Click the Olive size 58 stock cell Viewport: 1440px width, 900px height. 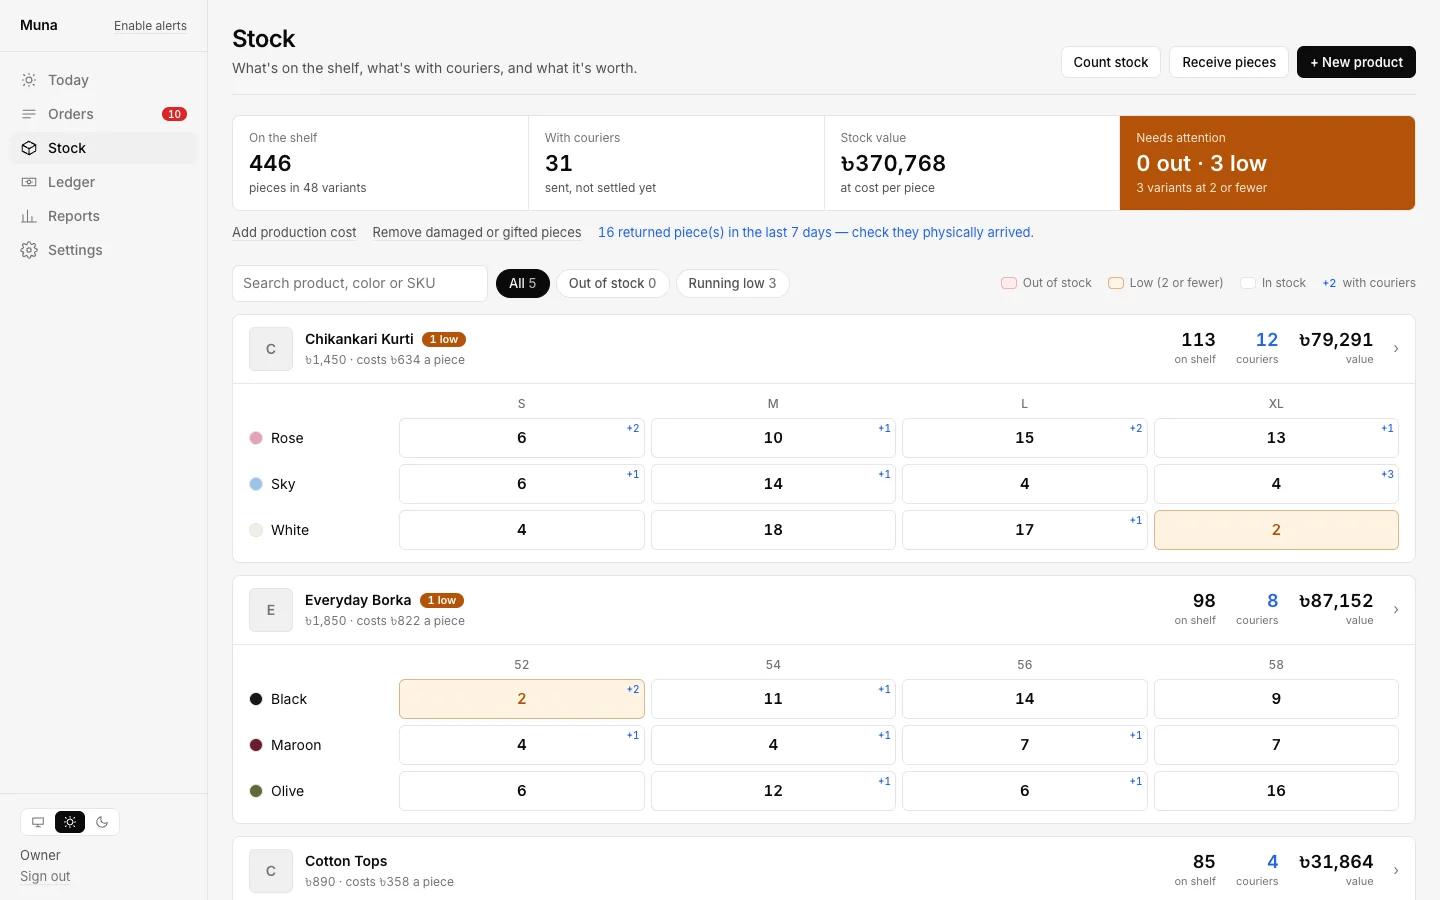point(1276,791)
